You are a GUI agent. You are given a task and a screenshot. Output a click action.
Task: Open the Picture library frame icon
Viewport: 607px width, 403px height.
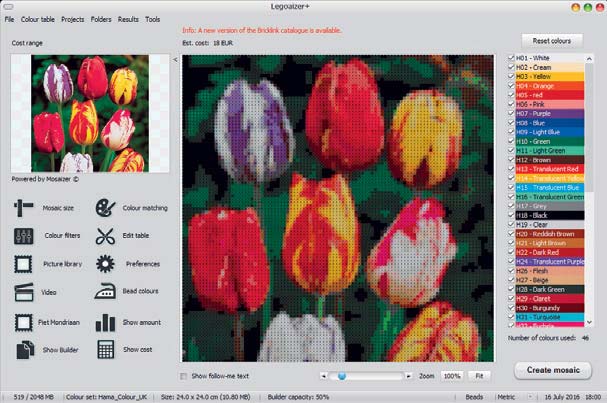click(x=23, y=264)
